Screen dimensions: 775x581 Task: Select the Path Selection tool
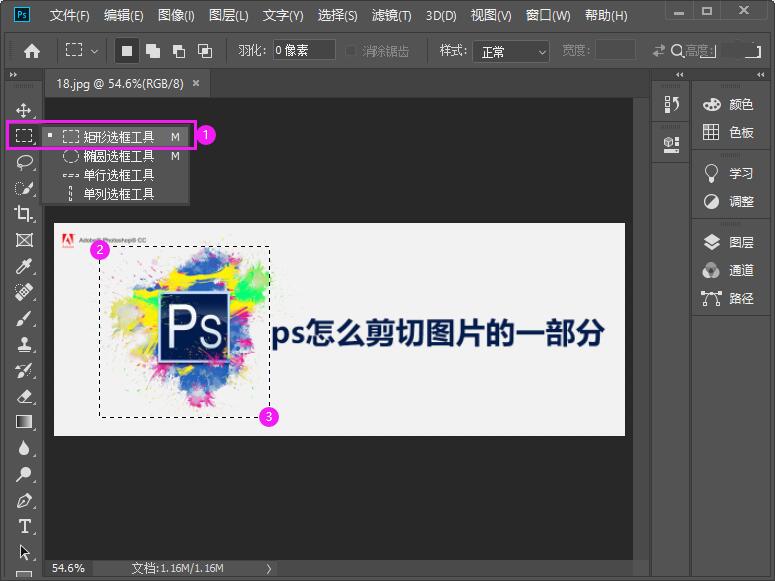[24, 552]
